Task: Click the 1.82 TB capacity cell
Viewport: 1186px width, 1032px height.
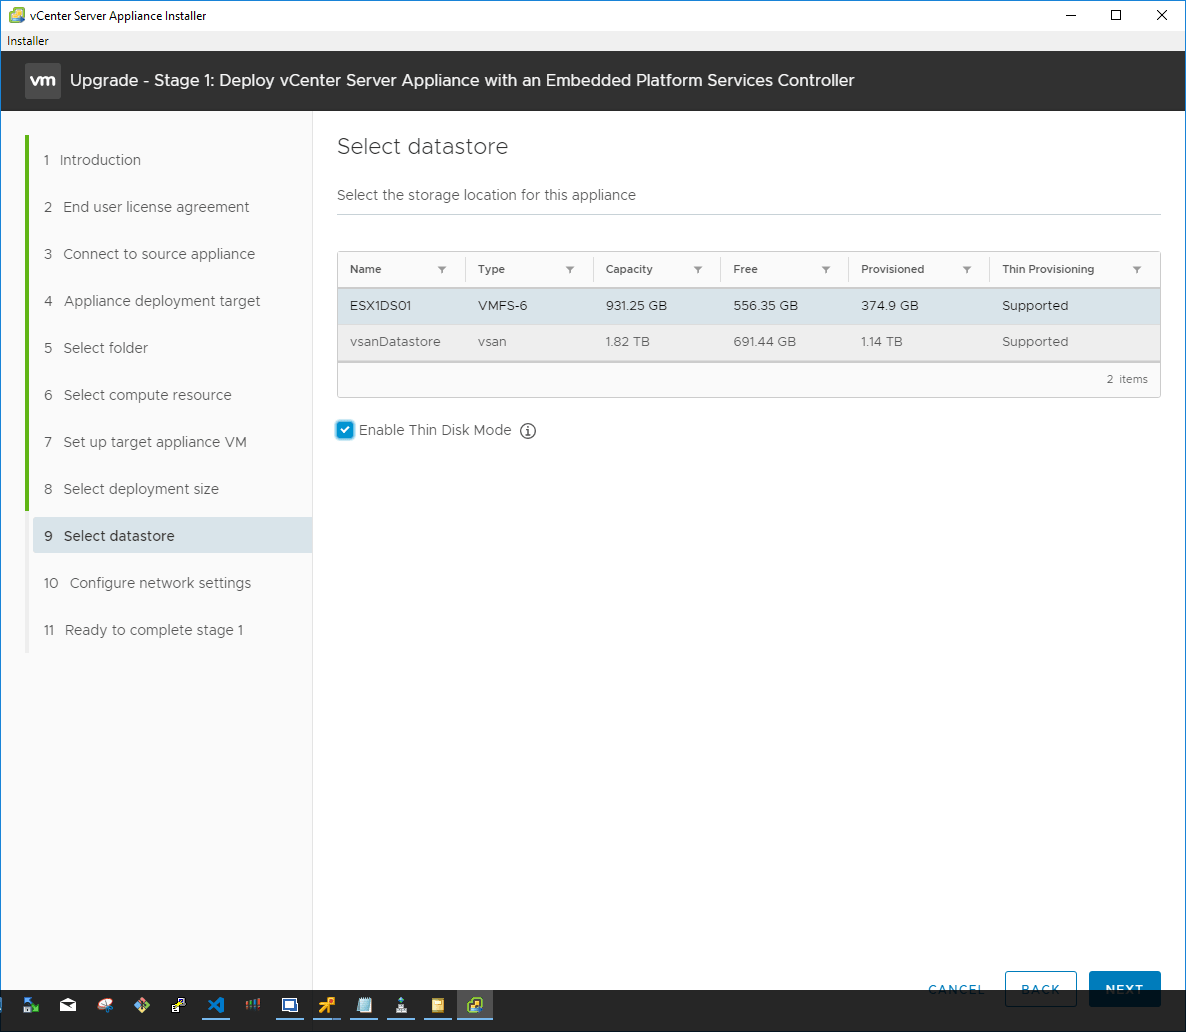Action: coord(627,342)
